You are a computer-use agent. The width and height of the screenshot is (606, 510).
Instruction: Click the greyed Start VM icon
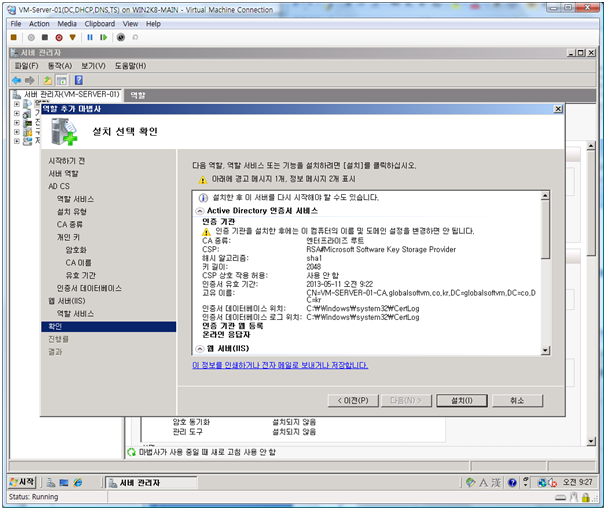(31, 37)
